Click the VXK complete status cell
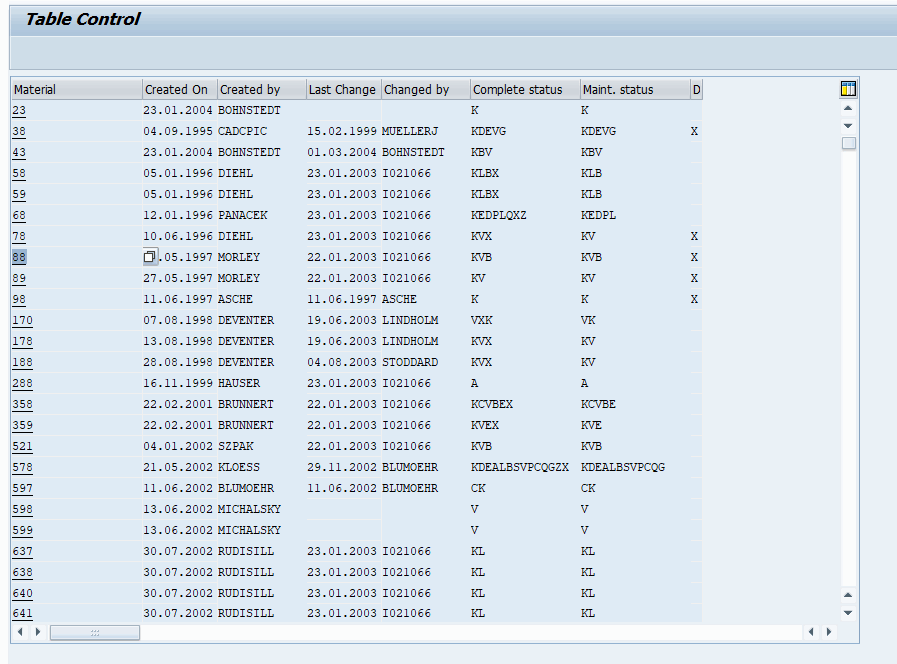The width and height of the screenshot is (897, 664). (482, 320)
